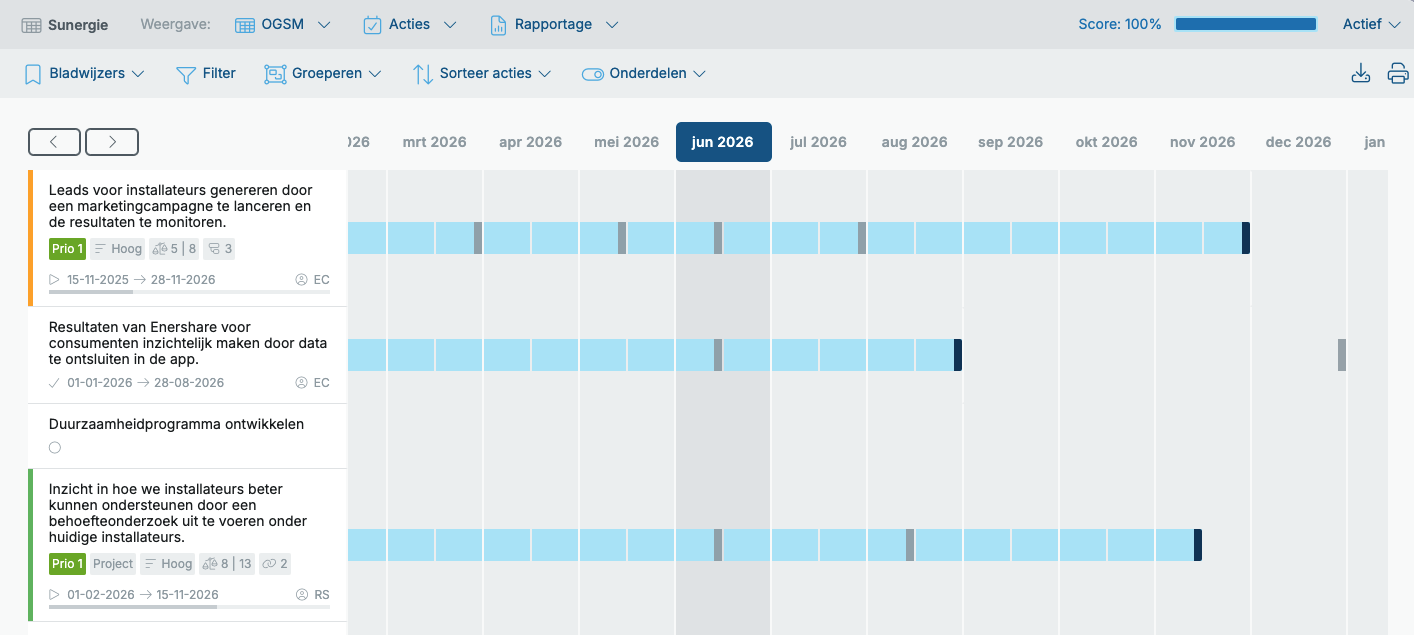Select the jun 2026 month header
1414x635 pixels.
pyautogui.click(x=723, y=142)
